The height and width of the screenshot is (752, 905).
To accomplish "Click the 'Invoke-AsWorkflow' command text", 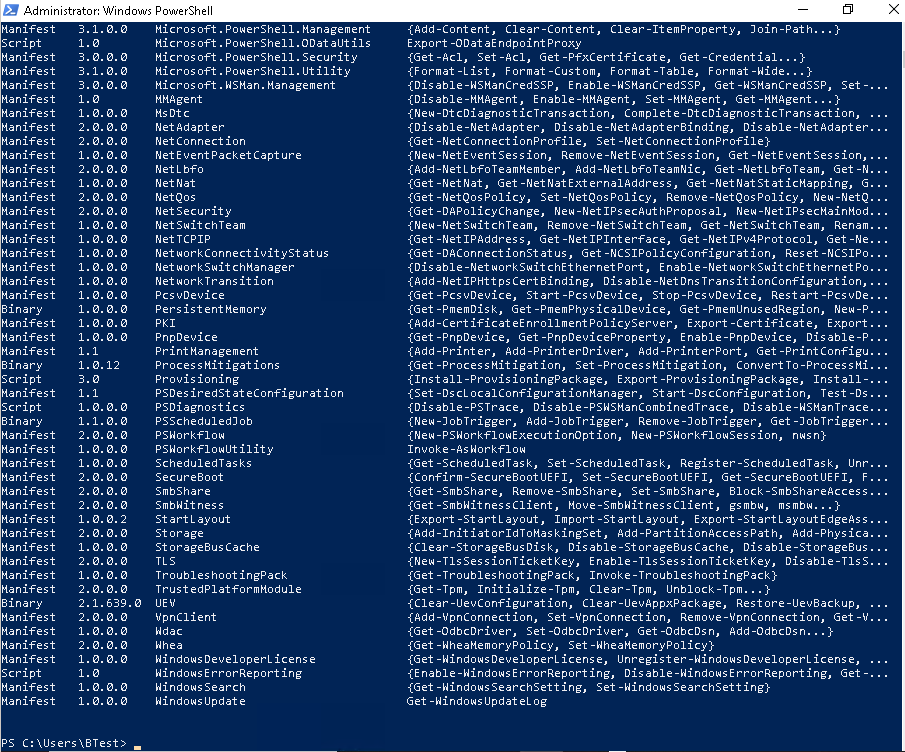I will pos(466,449).
